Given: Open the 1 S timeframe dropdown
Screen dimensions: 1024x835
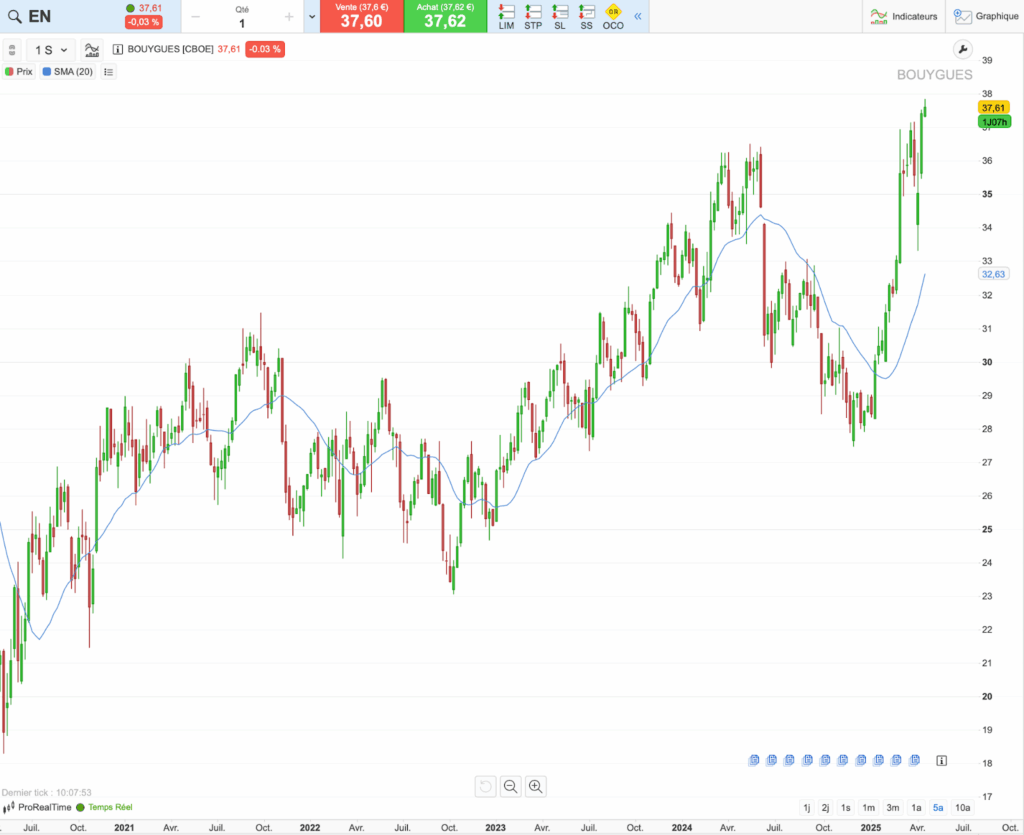Looking at the screenshot, I should 51,50.
